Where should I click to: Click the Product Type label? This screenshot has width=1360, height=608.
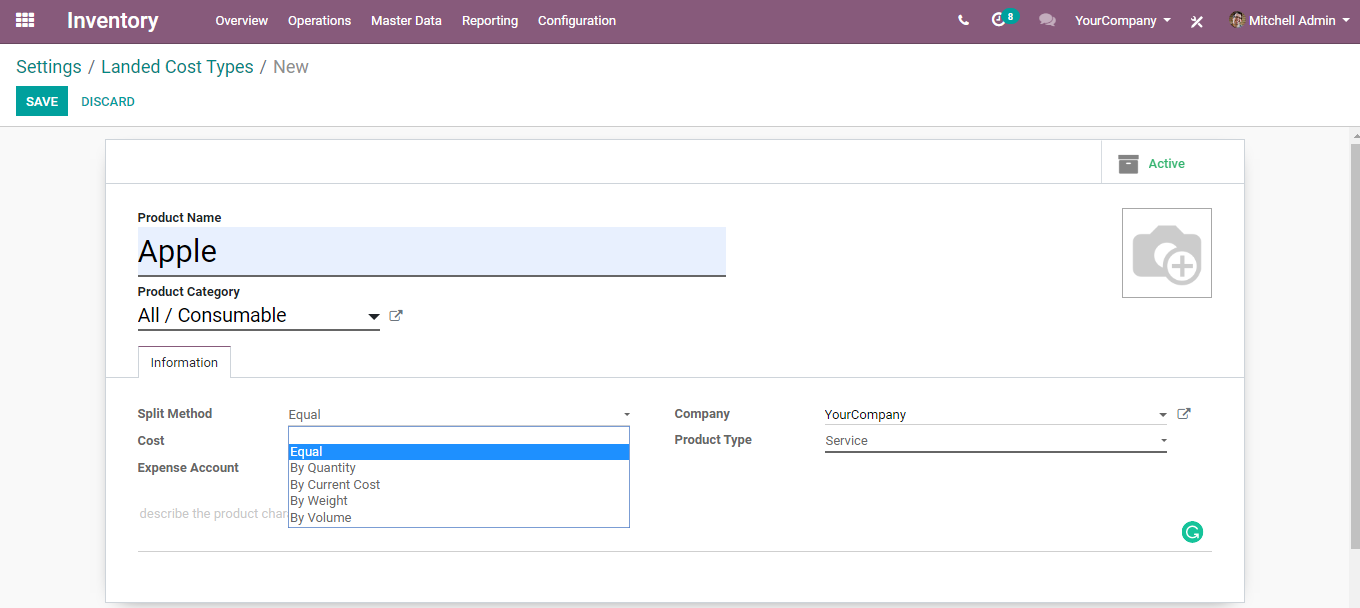(713, 440)
